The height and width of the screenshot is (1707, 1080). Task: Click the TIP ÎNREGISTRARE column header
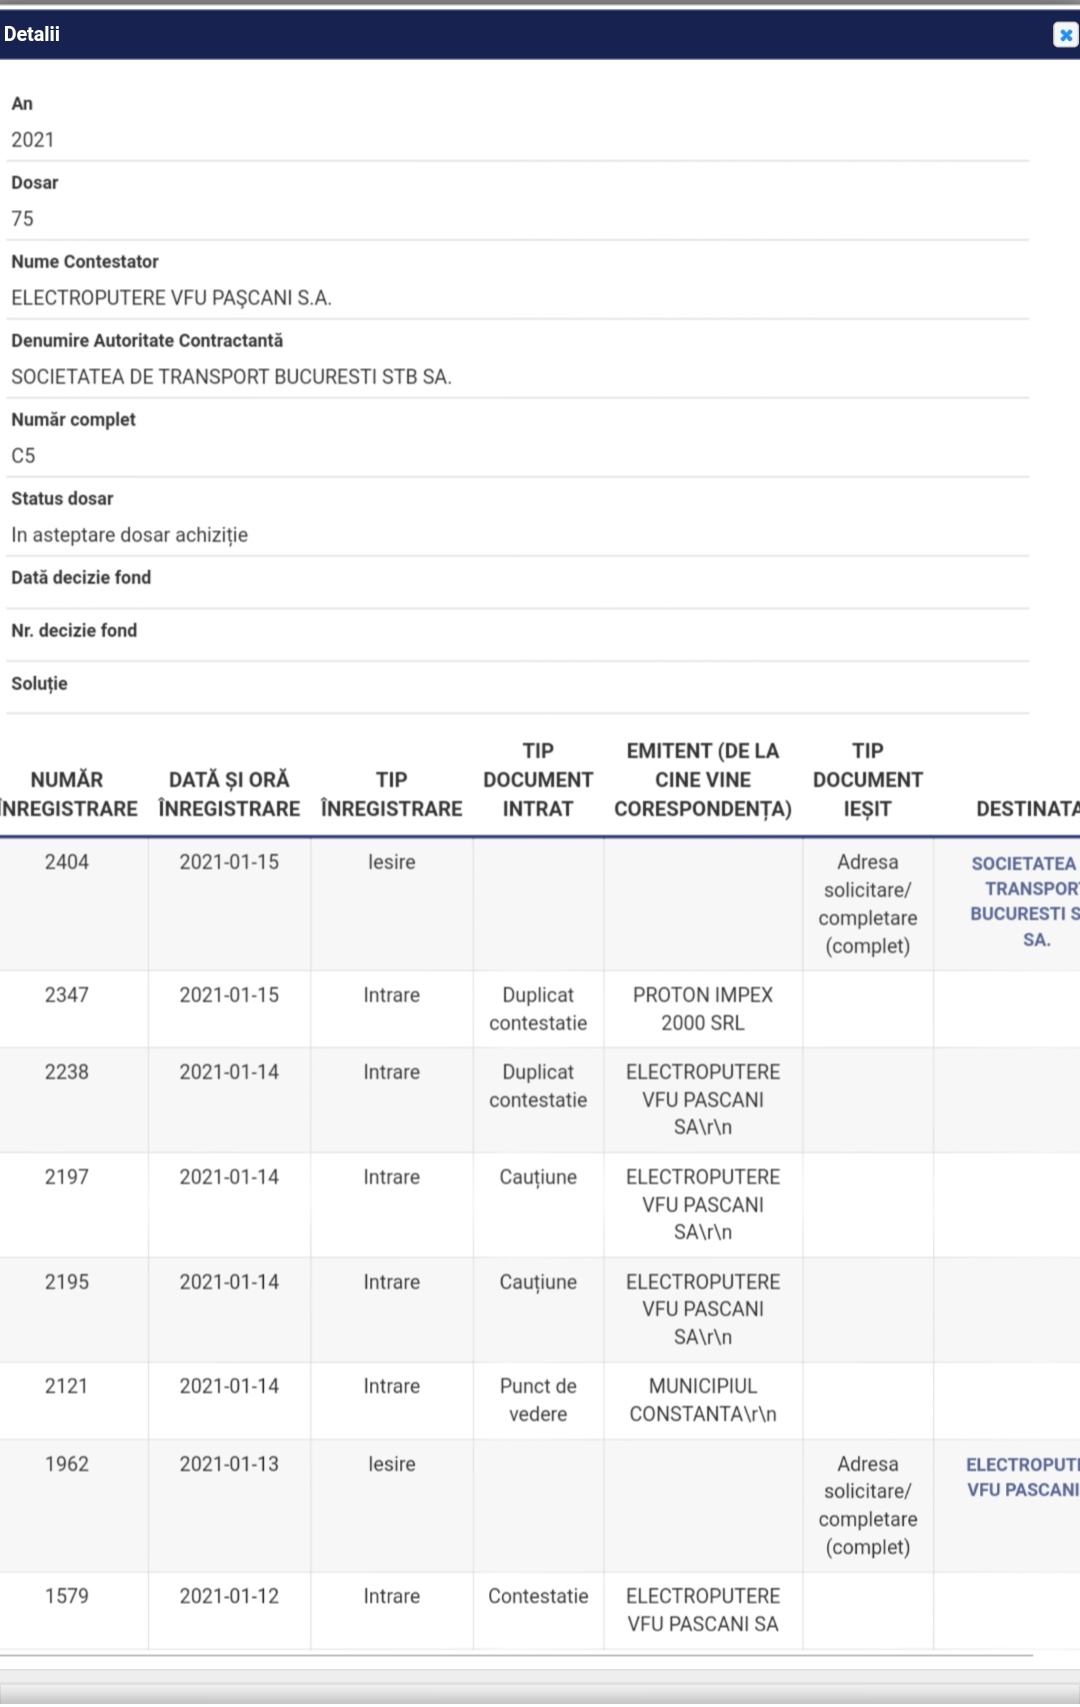coord(391,794)
